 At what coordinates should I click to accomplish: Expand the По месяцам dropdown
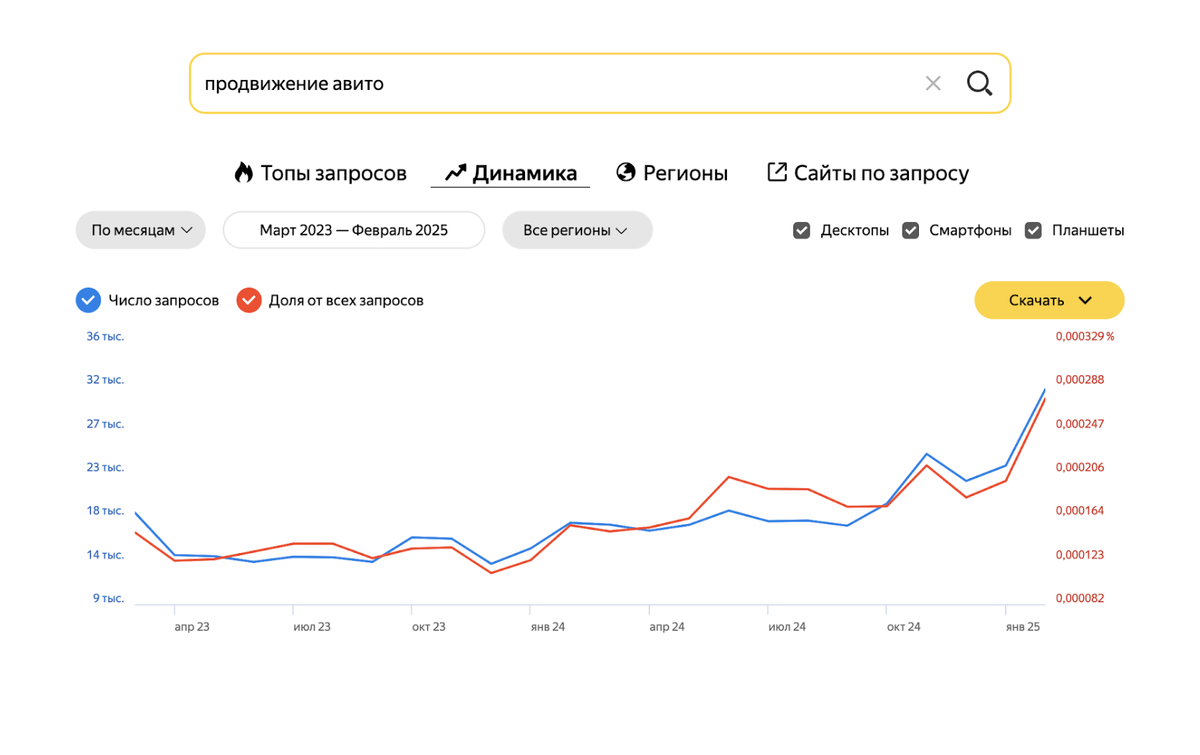pyautogui.click(x=141, y=230)
